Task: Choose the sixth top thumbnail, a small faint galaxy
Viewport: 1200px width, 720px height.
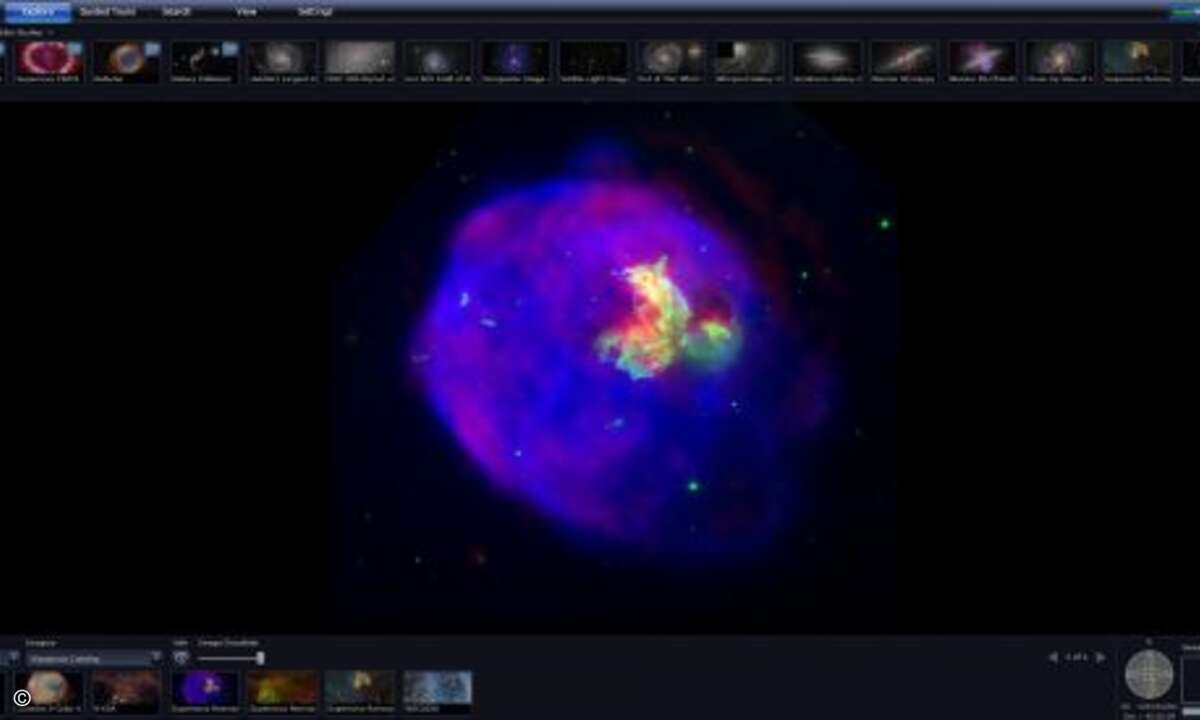Action: tap(437, 61)
